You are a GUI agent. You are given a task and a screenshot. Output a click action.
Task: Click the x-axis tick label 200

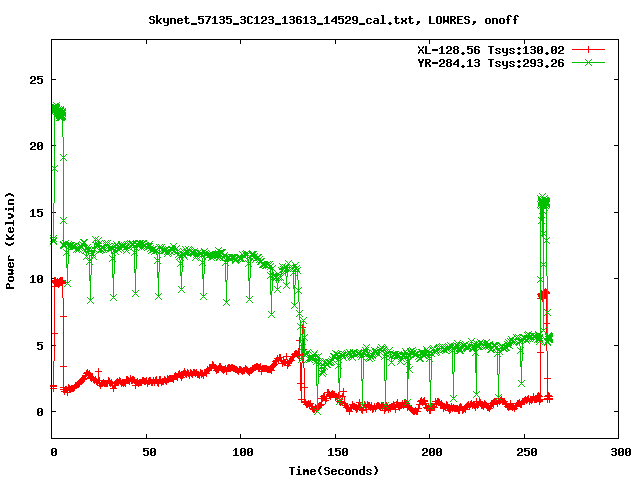click(431, 452)
